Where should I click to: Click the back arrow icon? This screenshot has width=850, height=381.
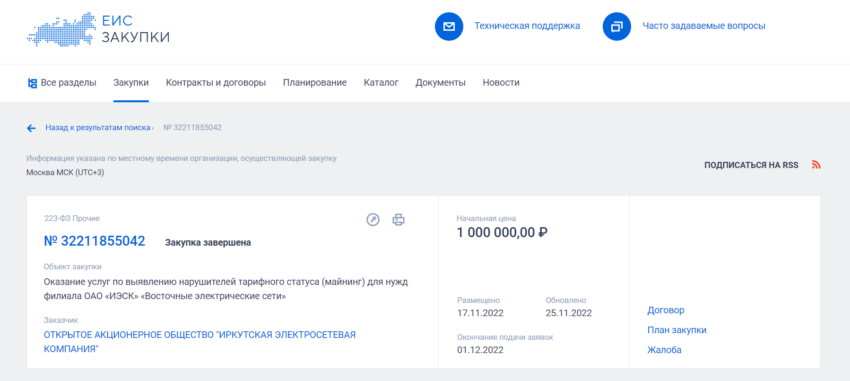[31, 128]
